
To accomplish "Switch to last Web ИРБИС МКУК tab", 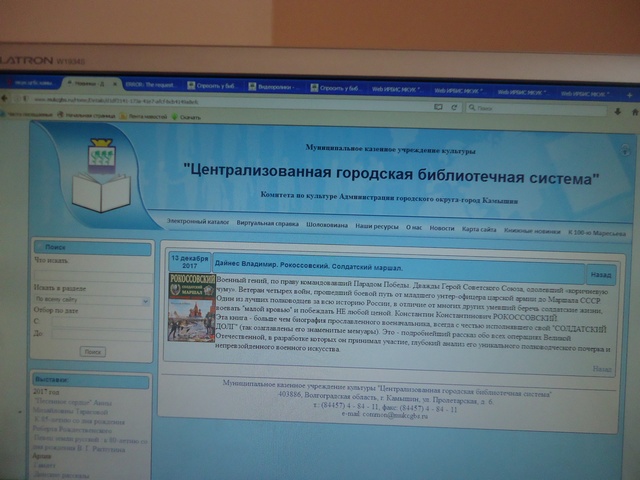I will pos(585,94).
